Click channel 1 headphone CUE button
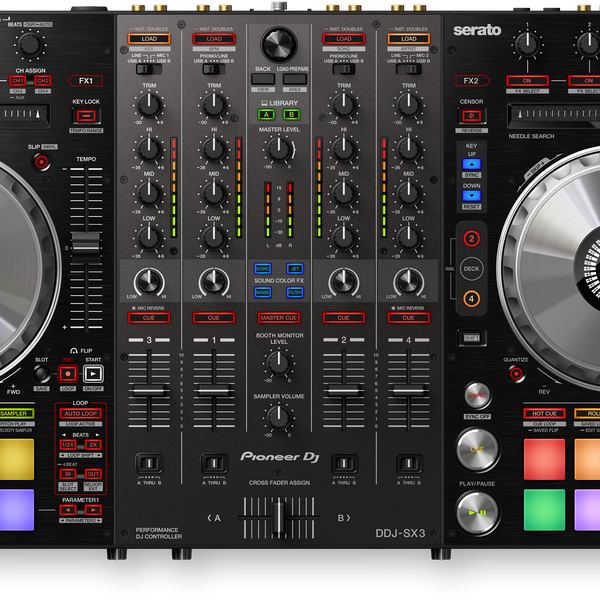The height and width of the screenshot is (600, 600). [x=214, y=318]
